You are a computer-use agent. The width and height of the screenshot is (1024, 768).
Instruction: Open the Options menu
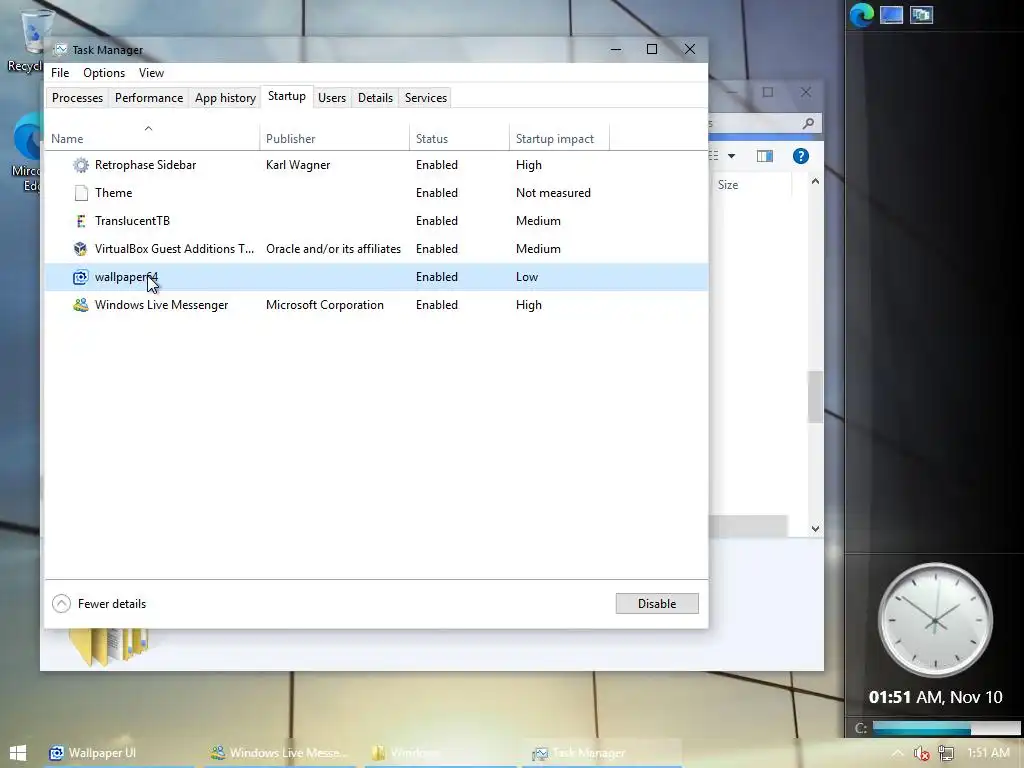104,72
